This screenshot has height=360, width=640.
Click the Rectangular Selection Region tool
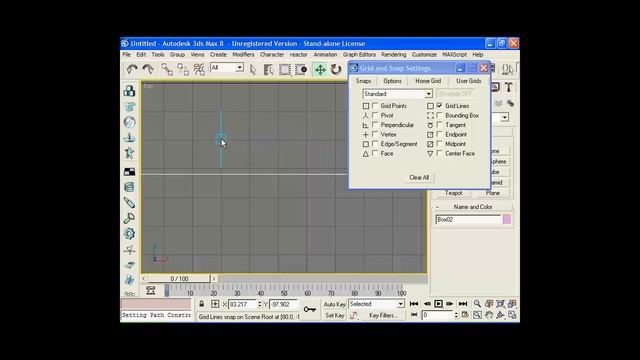[x=284, y=70]
